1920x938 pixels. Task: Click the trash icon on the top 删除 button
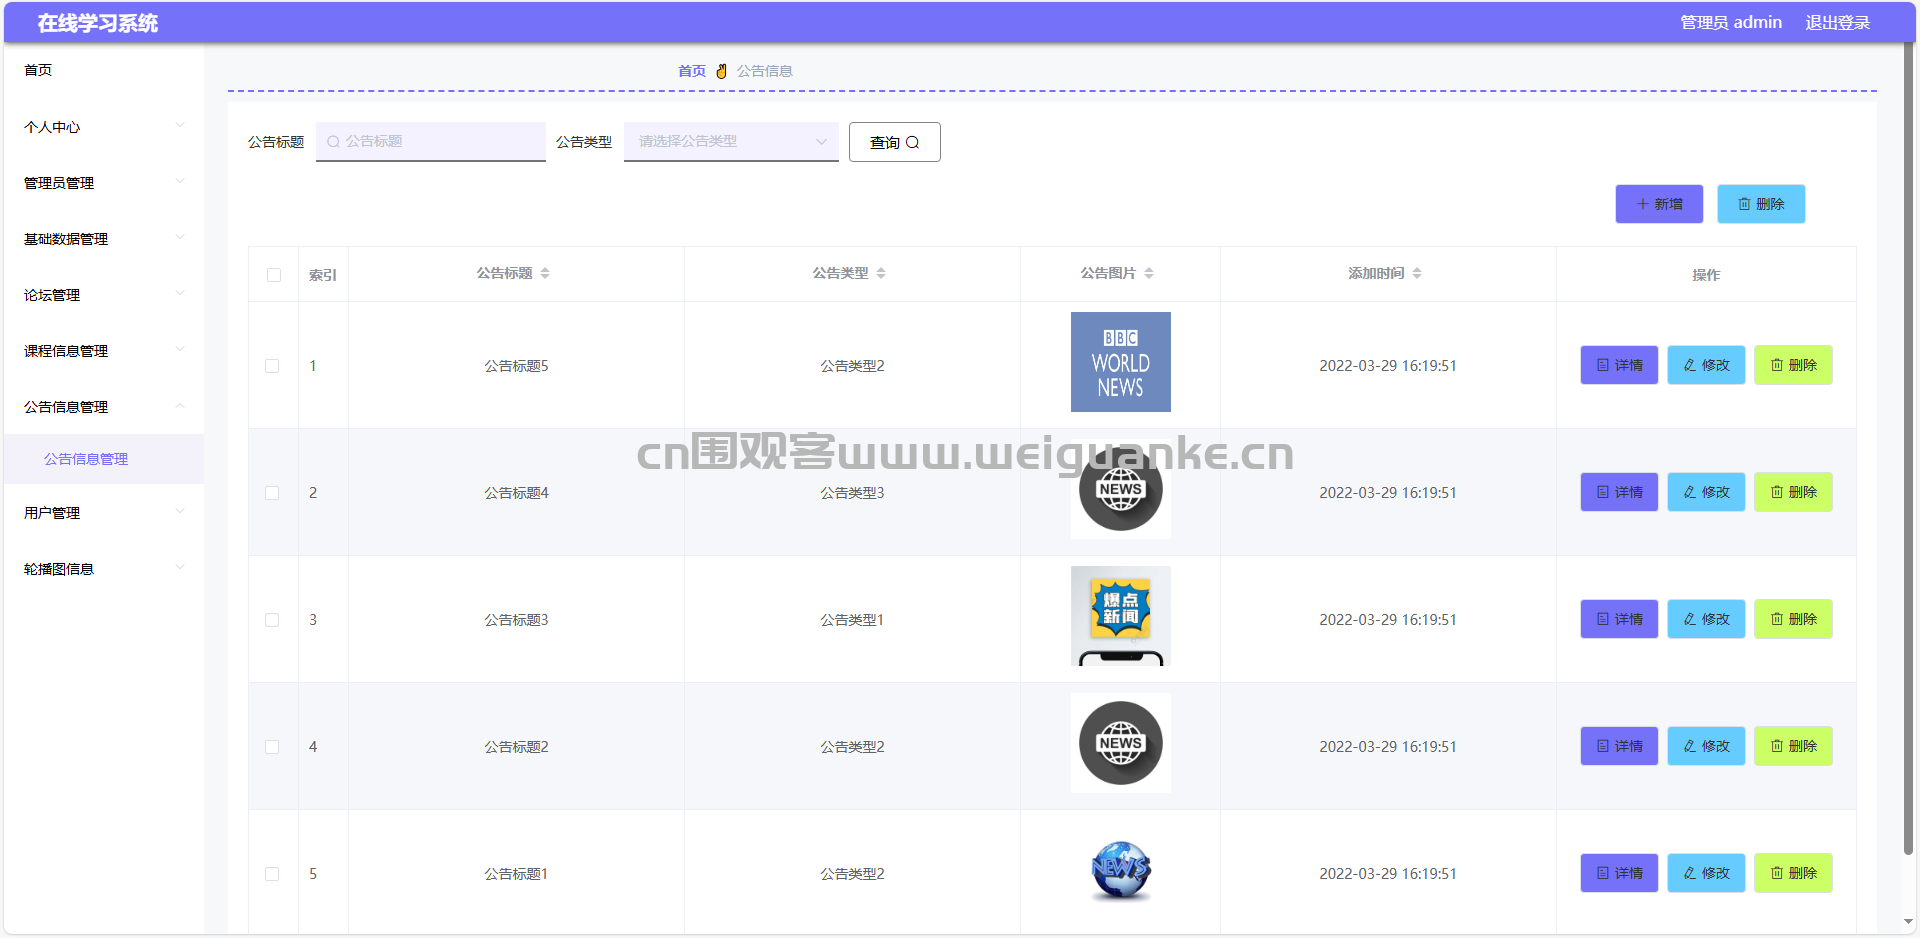[1744, 204]
